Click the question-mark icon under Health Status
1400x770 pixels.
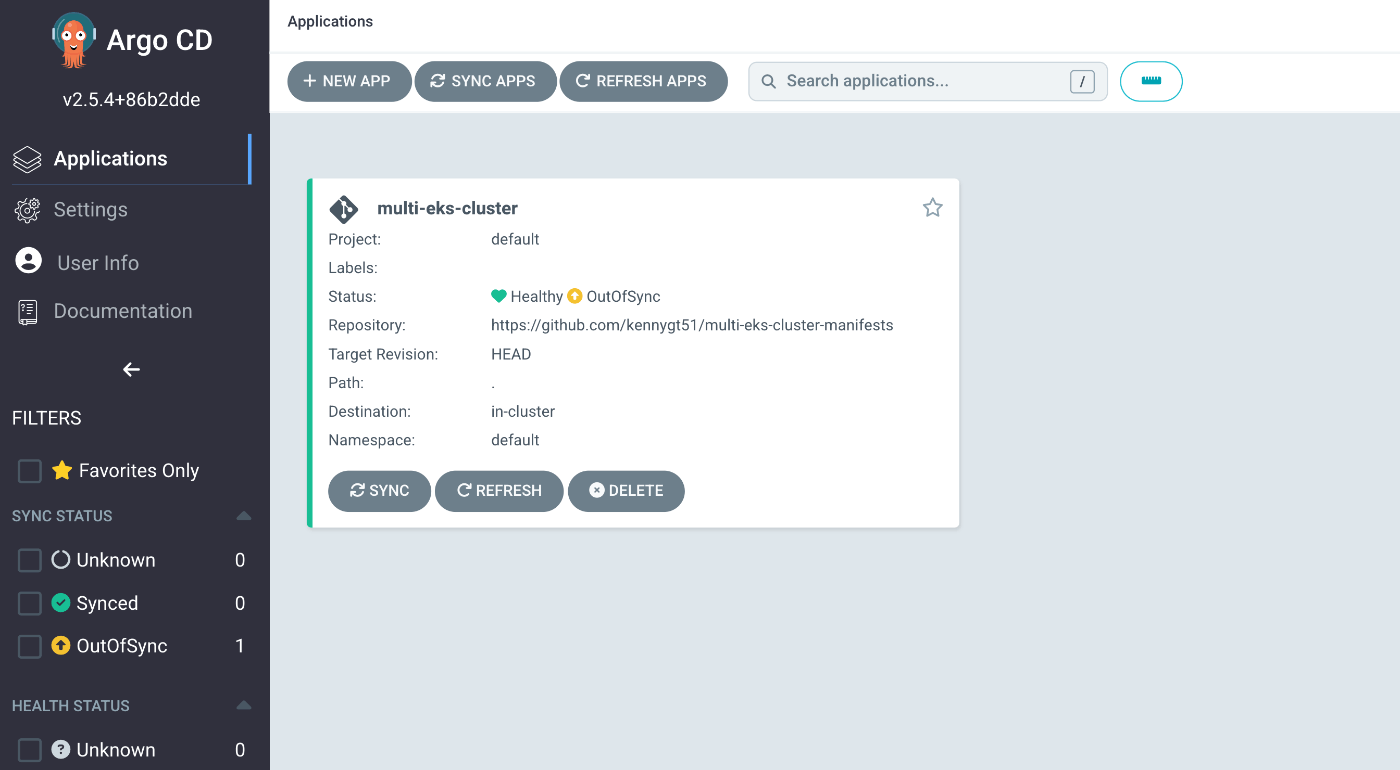tap(61, 750)
